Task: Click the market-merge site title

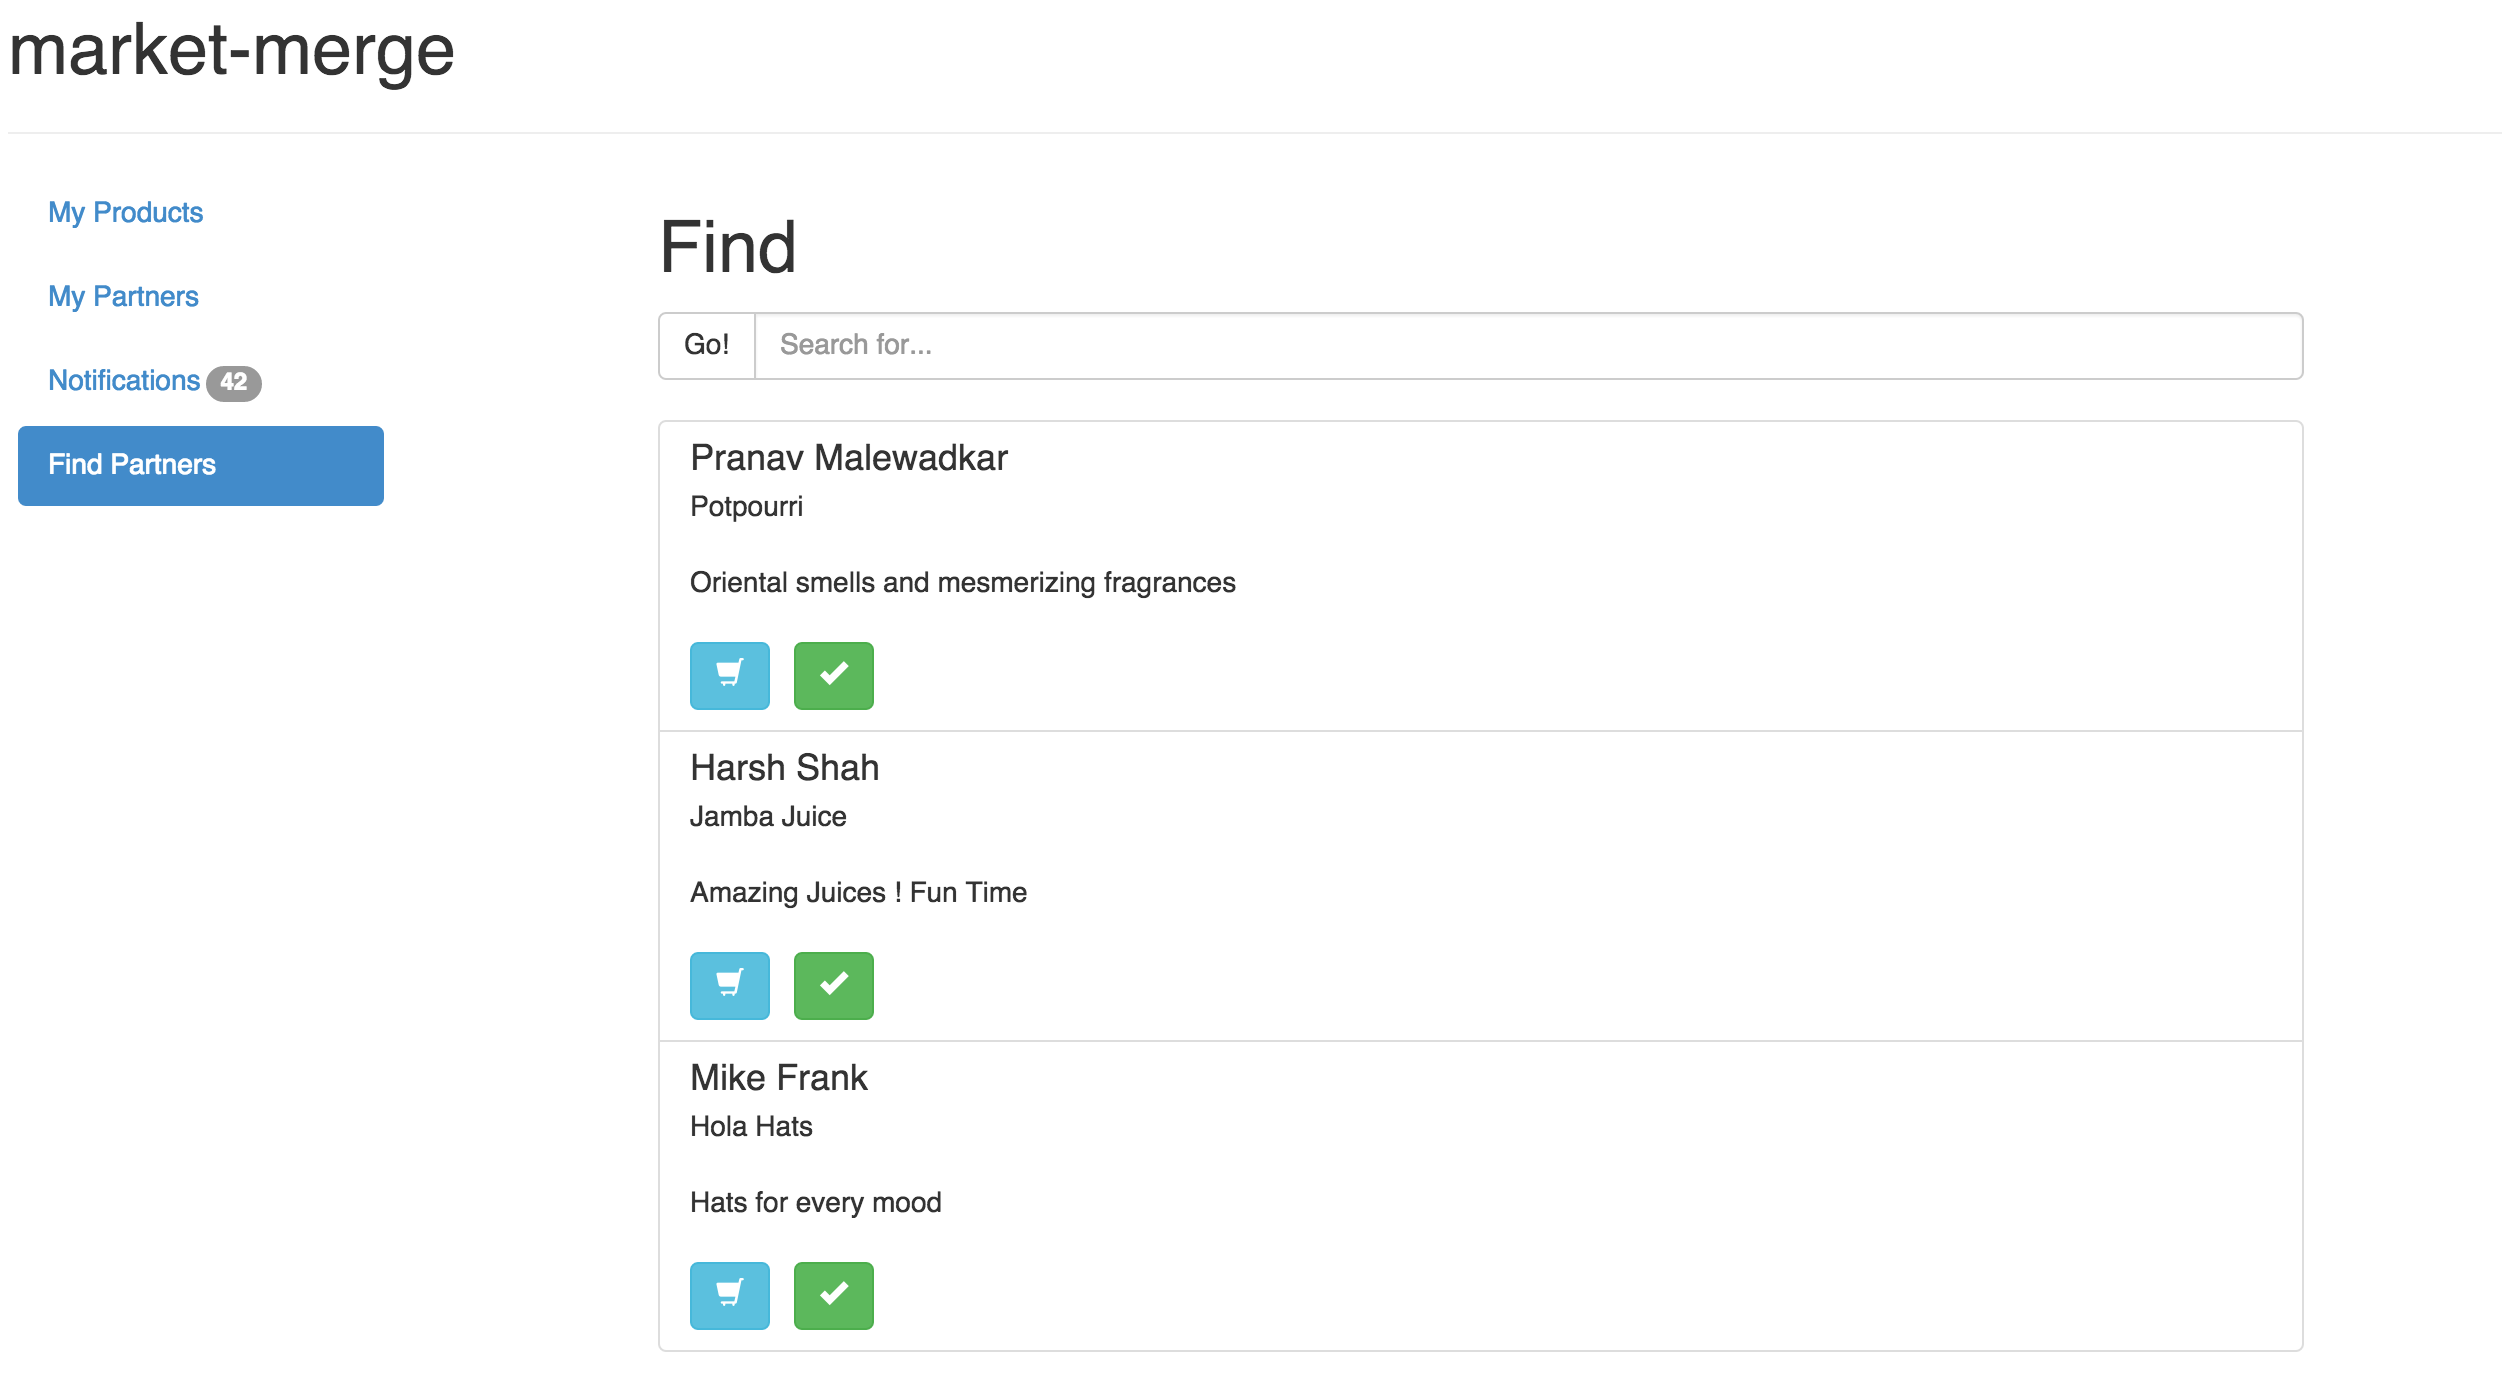Action: (x=231, y=50)
